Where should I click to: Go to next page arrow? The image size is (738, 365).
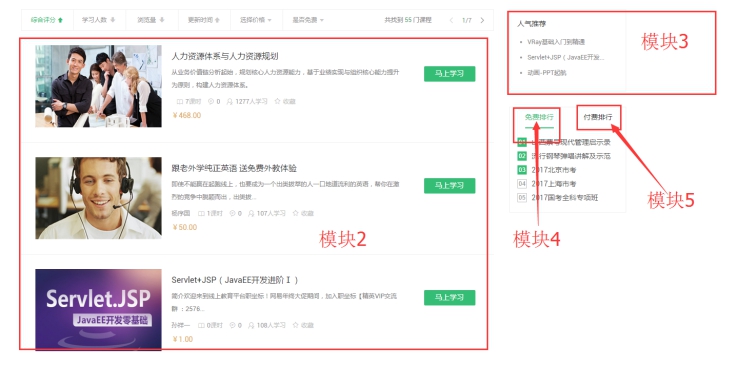(x=482, y=20)
